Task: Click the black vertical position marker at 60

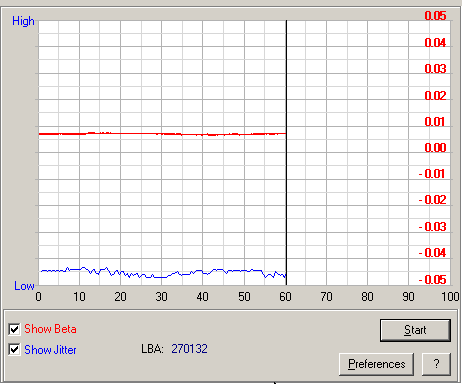Action: (x=286, y=153)
